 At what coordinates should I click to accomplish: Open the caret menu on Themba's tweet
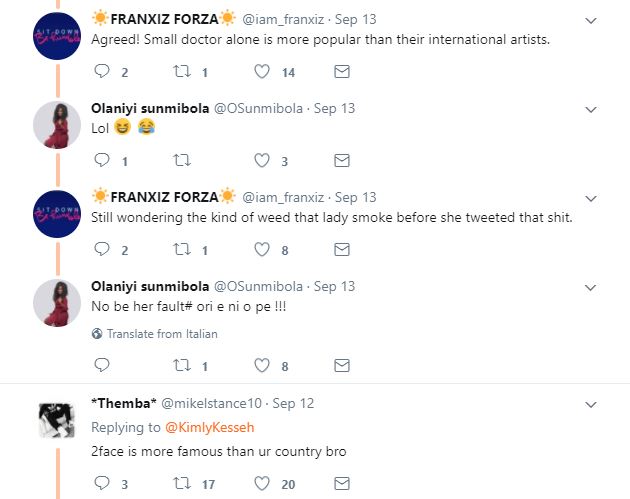coord(590,403)
